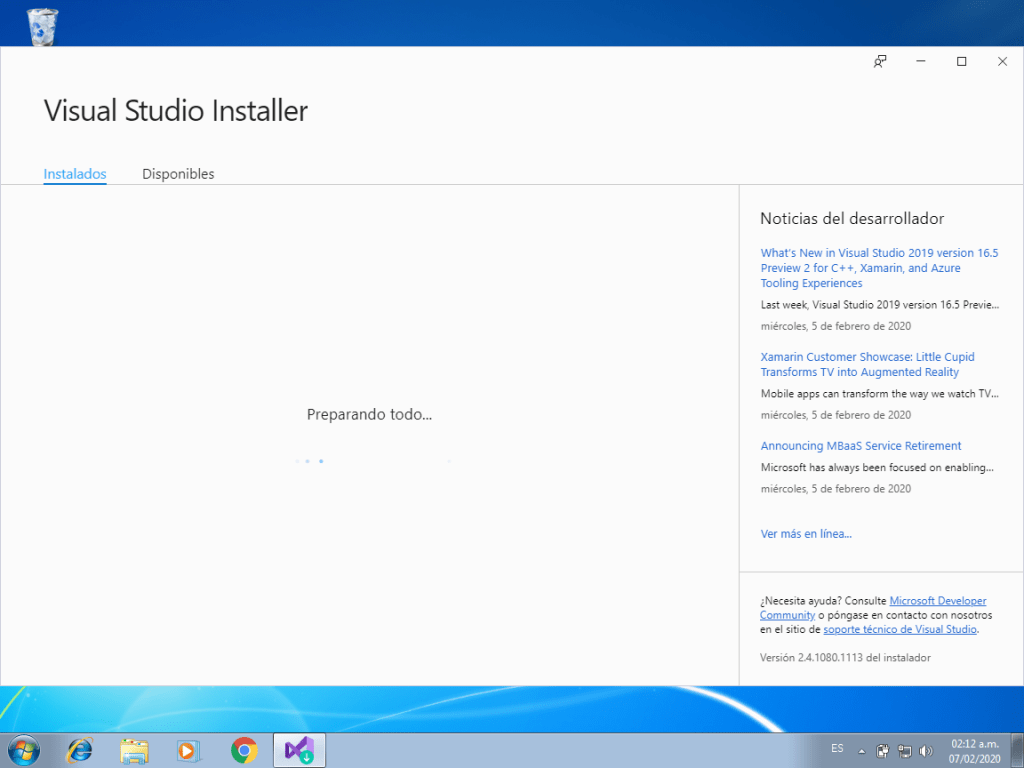Switch to the Disponibles tab
Image resolution: width=1024 pixels, height=768 pixels.
click(178, 174)
